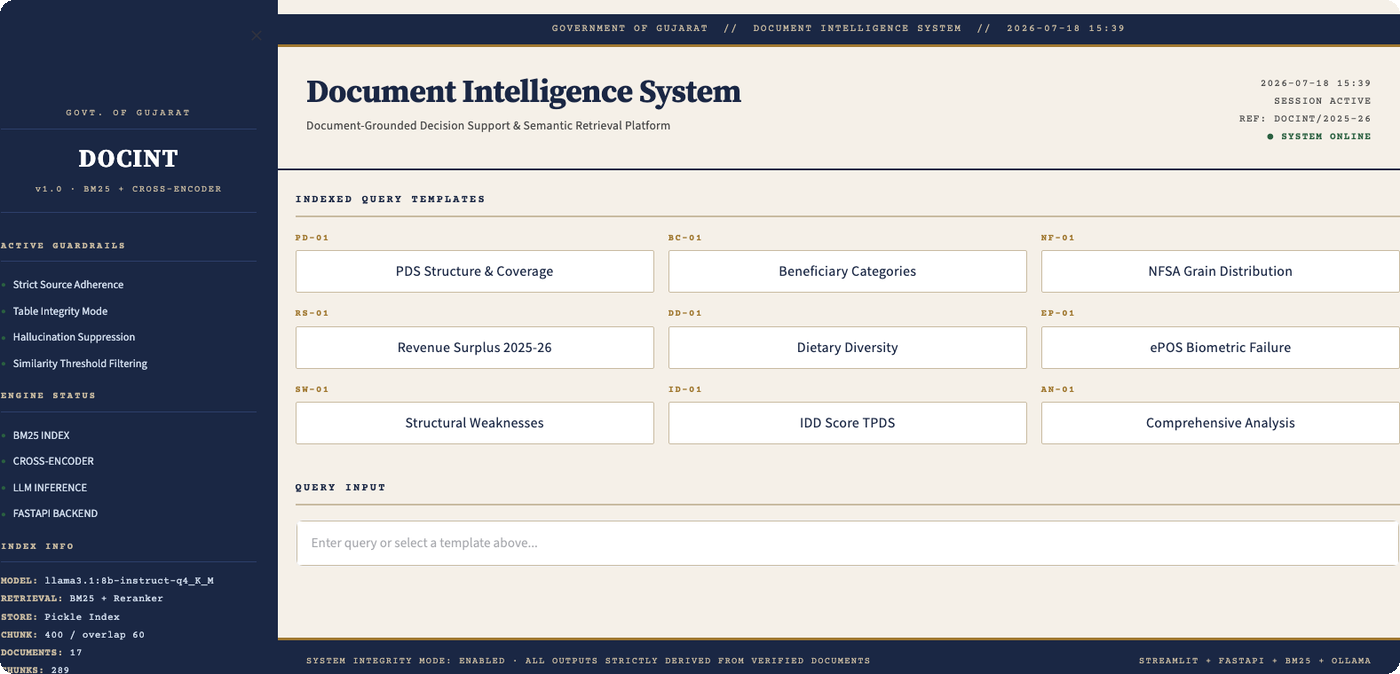Viewport: 1400px width, 674px height.
Task: Choose the ePOS Biometric Failure template
Action: tap(1220, 347)
